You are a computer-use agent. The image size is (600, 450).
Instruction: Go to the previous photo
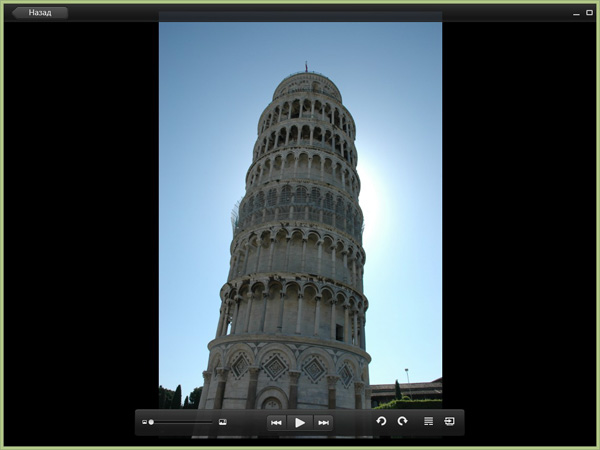tap(276, 423)
